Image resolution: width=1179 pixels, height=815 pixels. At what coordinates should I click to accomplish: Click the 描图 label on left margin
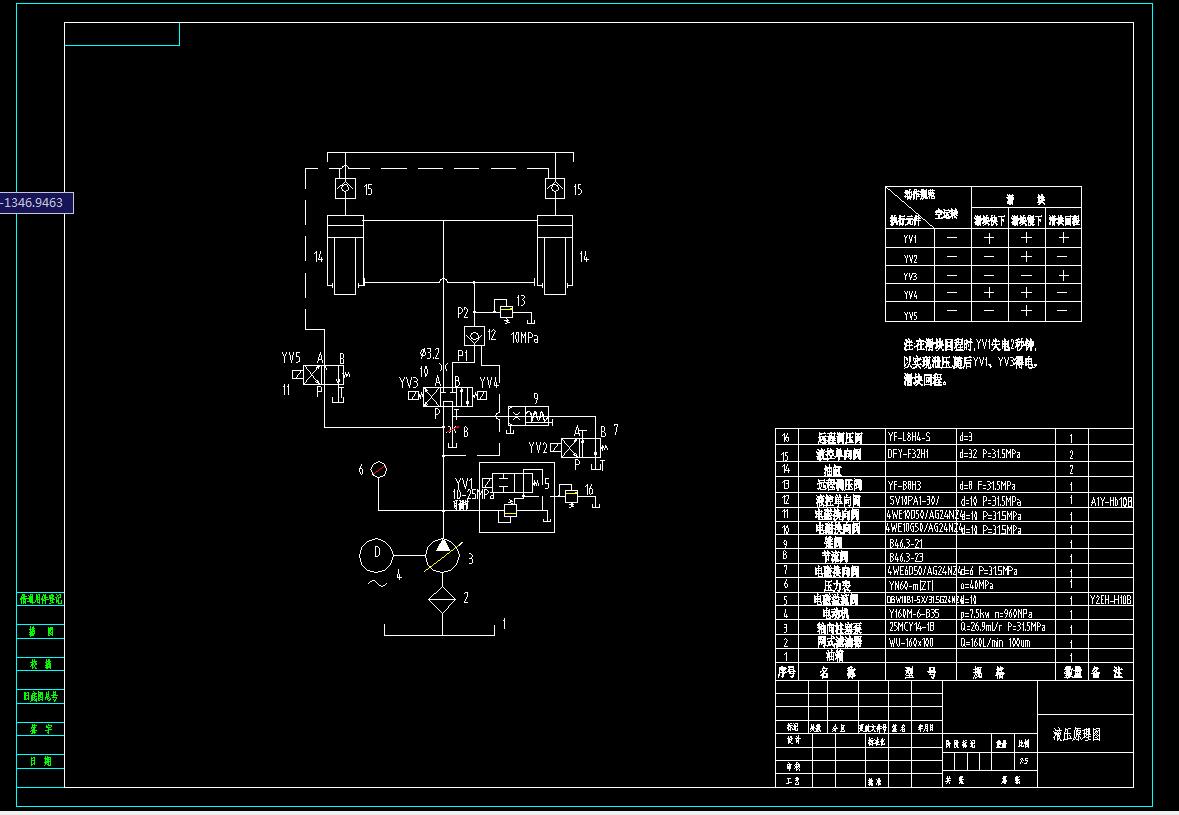(40, 631)
